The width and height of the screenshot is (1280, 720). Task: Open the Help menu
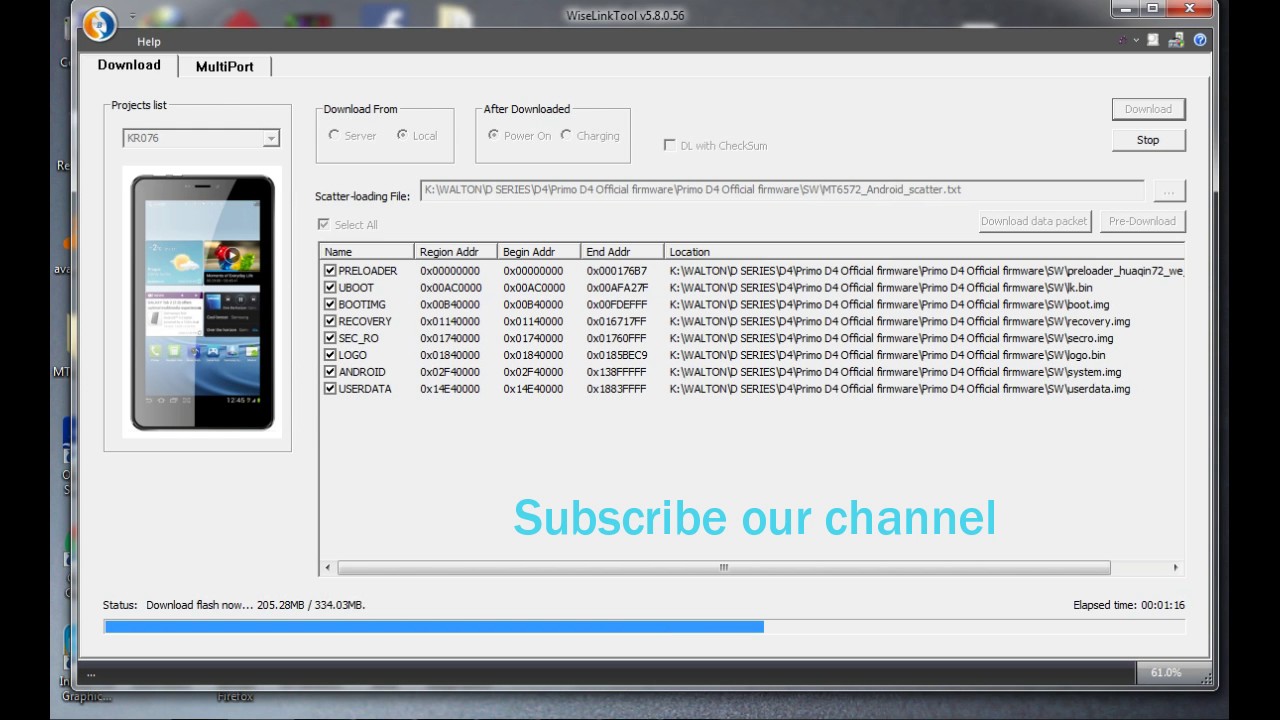149,42
